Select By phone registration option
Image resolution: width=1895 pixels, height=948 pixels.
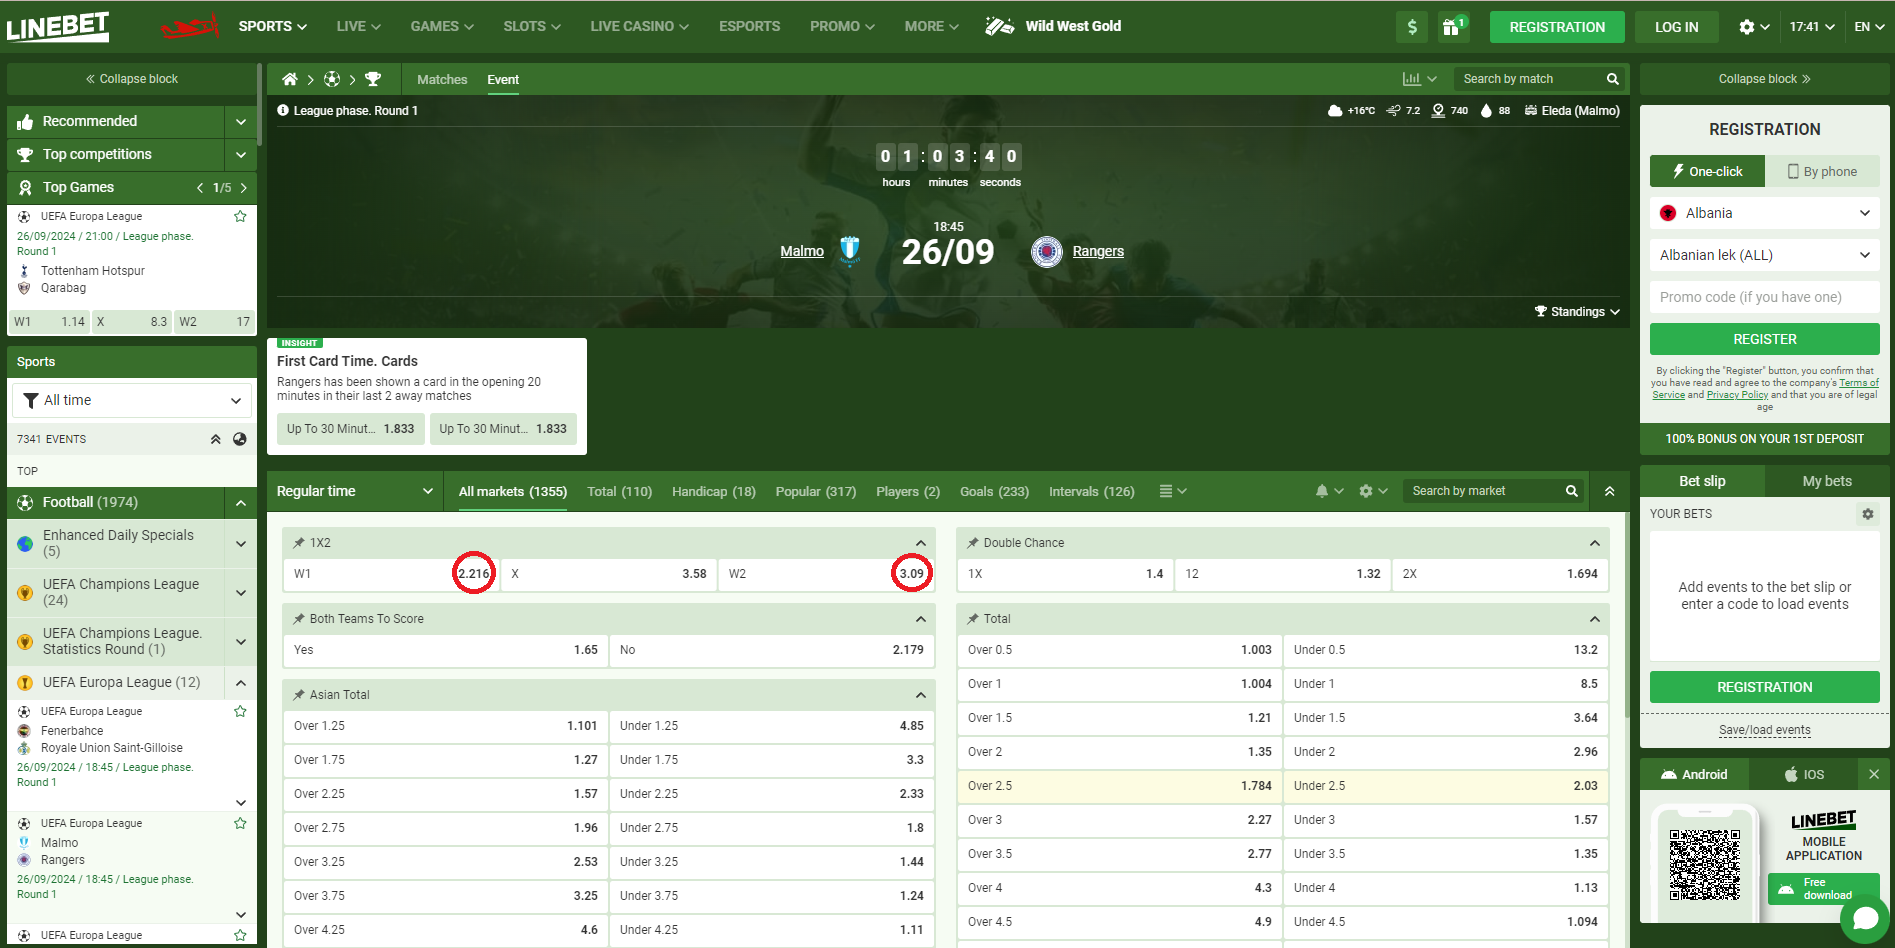1822,171
